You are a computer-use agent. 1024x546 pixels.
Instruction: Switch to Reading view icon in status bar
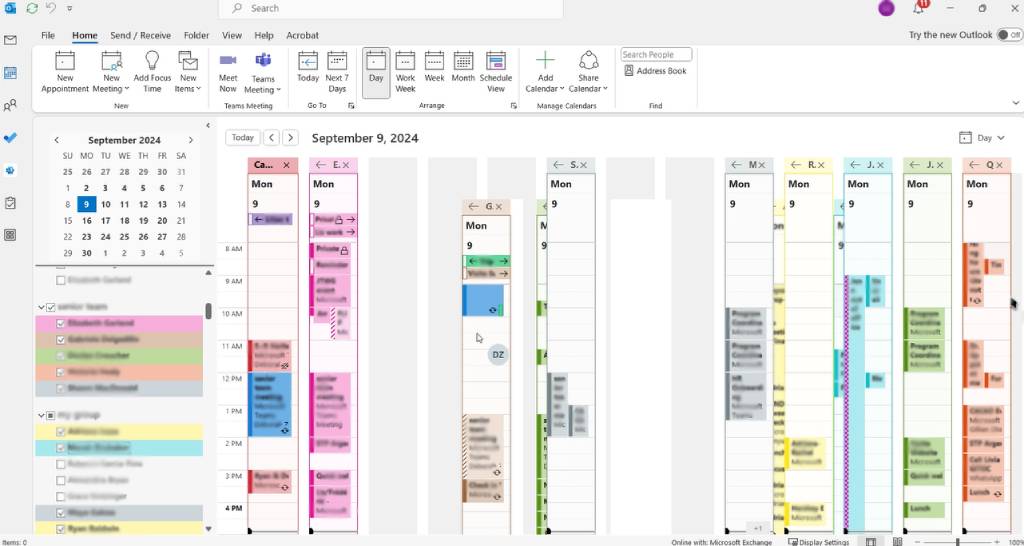pos(898,542)
